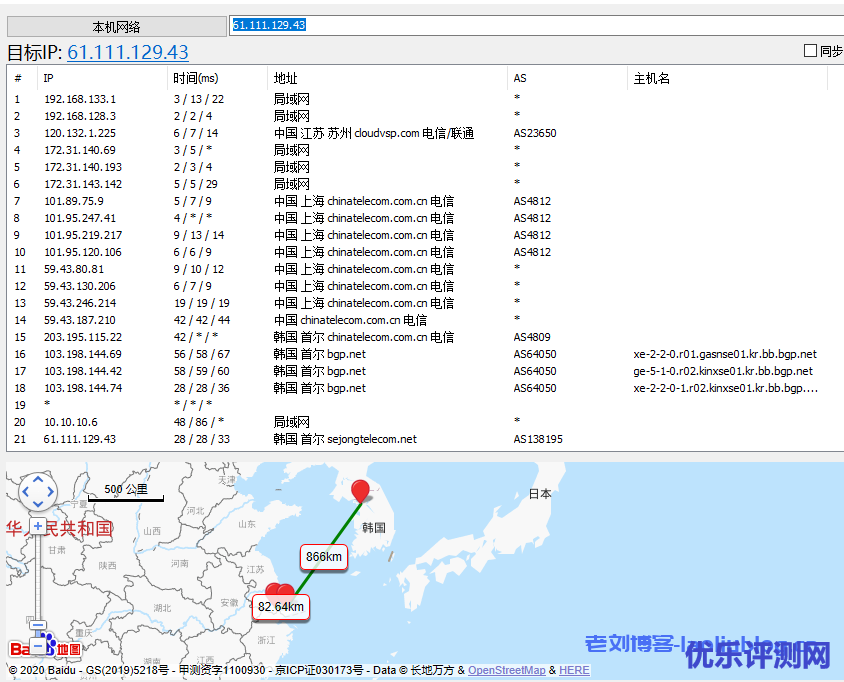Pan the map downward with arrow control
The width and height of the screenshot is (844, 682).
tap(38, 504)
